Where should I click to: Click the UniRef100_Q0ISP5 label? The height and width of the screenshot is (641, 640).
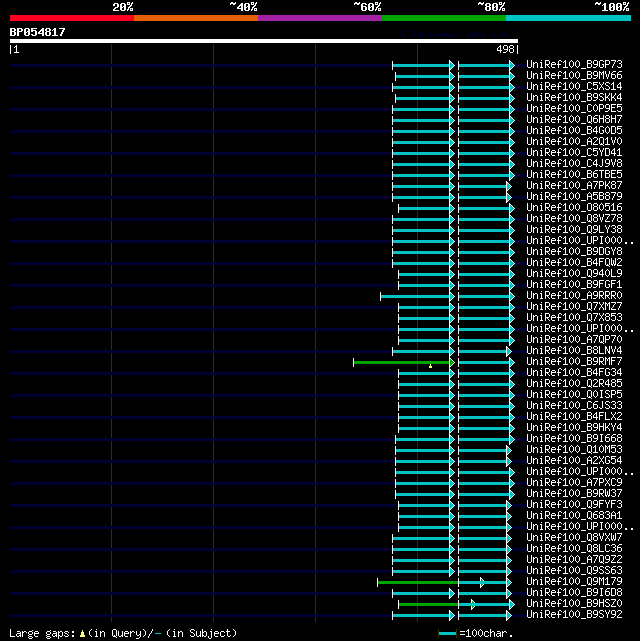tap(574, 395)
